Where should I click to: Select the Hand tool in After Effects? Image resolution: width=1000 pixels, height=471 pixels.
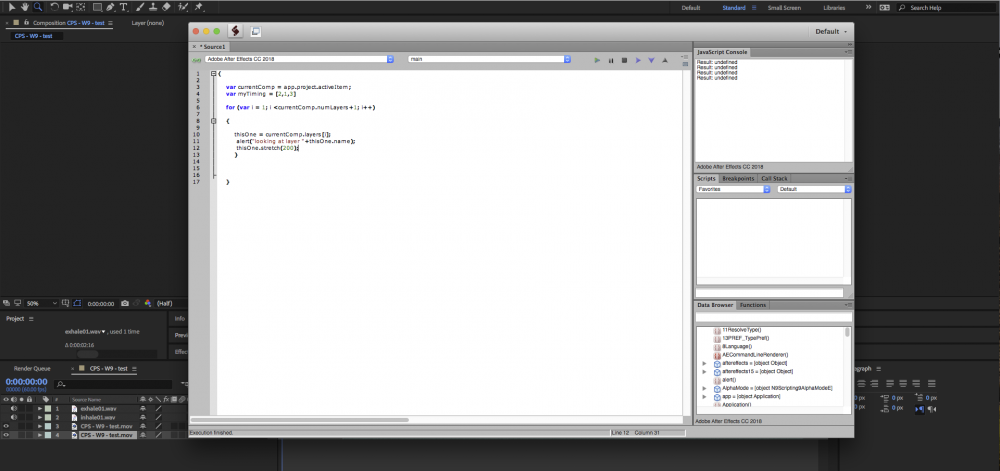click(x=24, y=7)
